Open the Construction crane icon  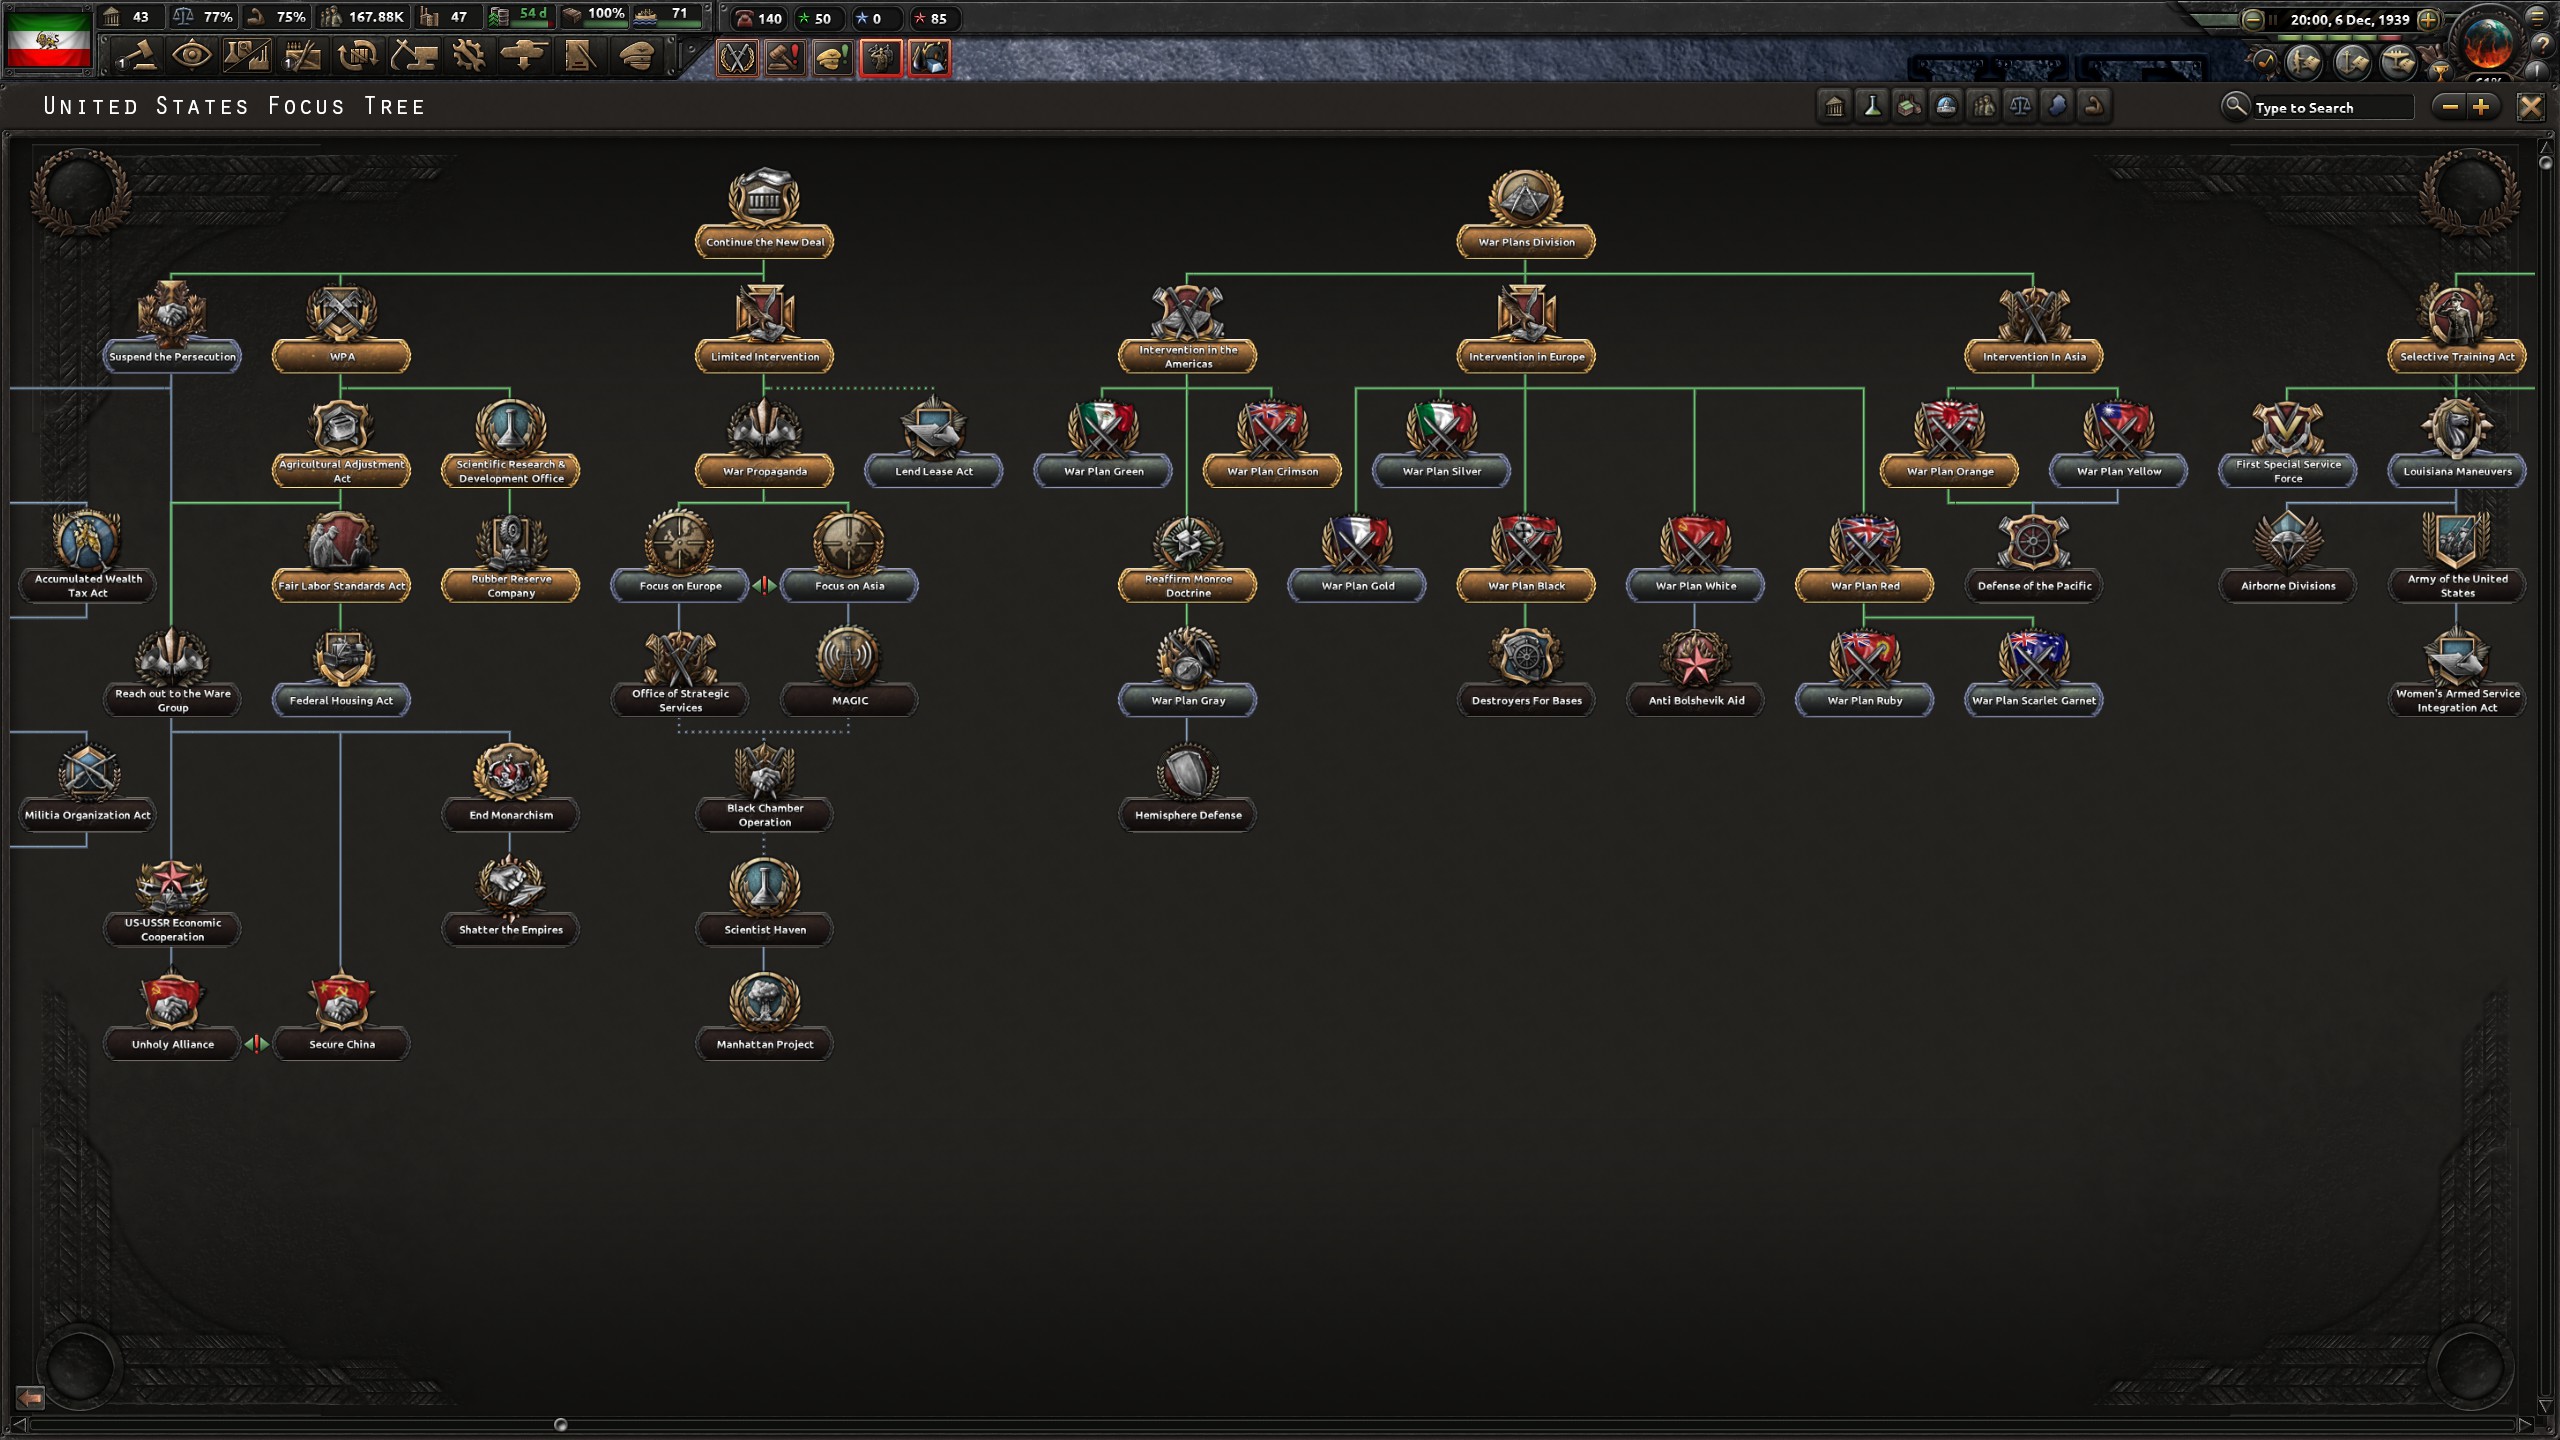tap(413, 56)
